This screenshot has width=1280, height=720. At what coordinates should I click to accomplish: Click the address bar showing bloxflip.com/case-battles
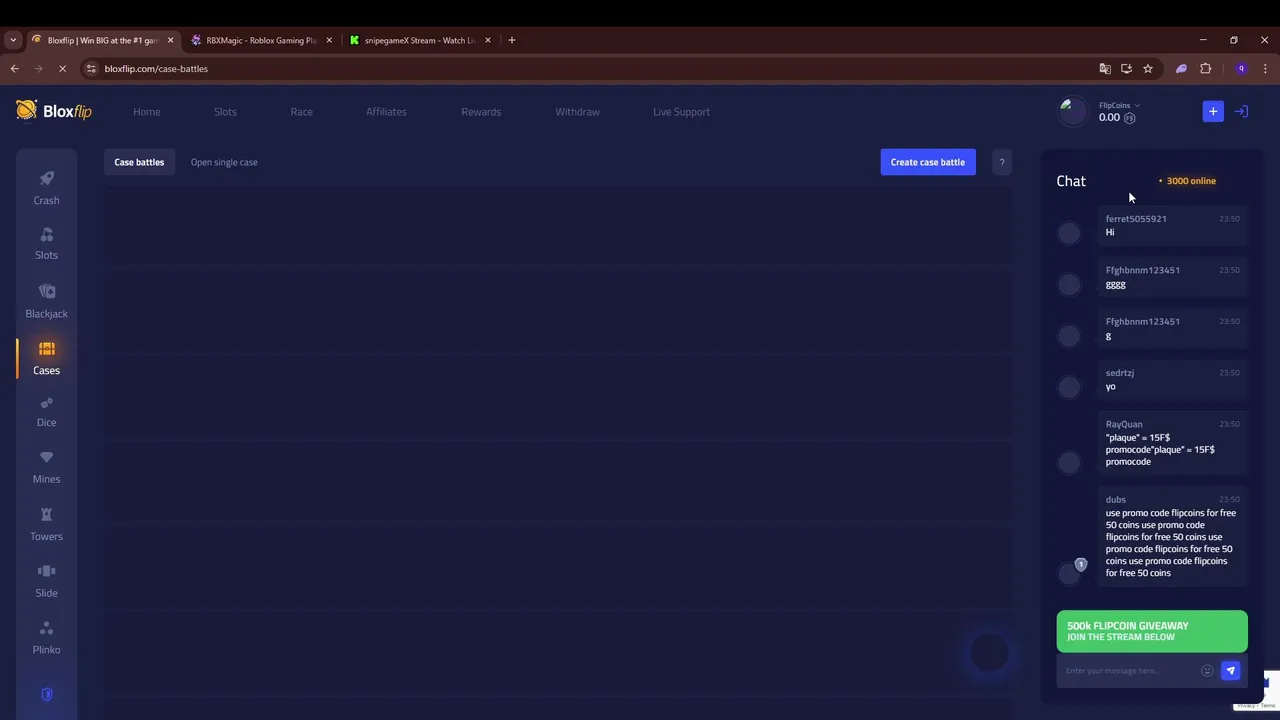(x=590, y=69)
